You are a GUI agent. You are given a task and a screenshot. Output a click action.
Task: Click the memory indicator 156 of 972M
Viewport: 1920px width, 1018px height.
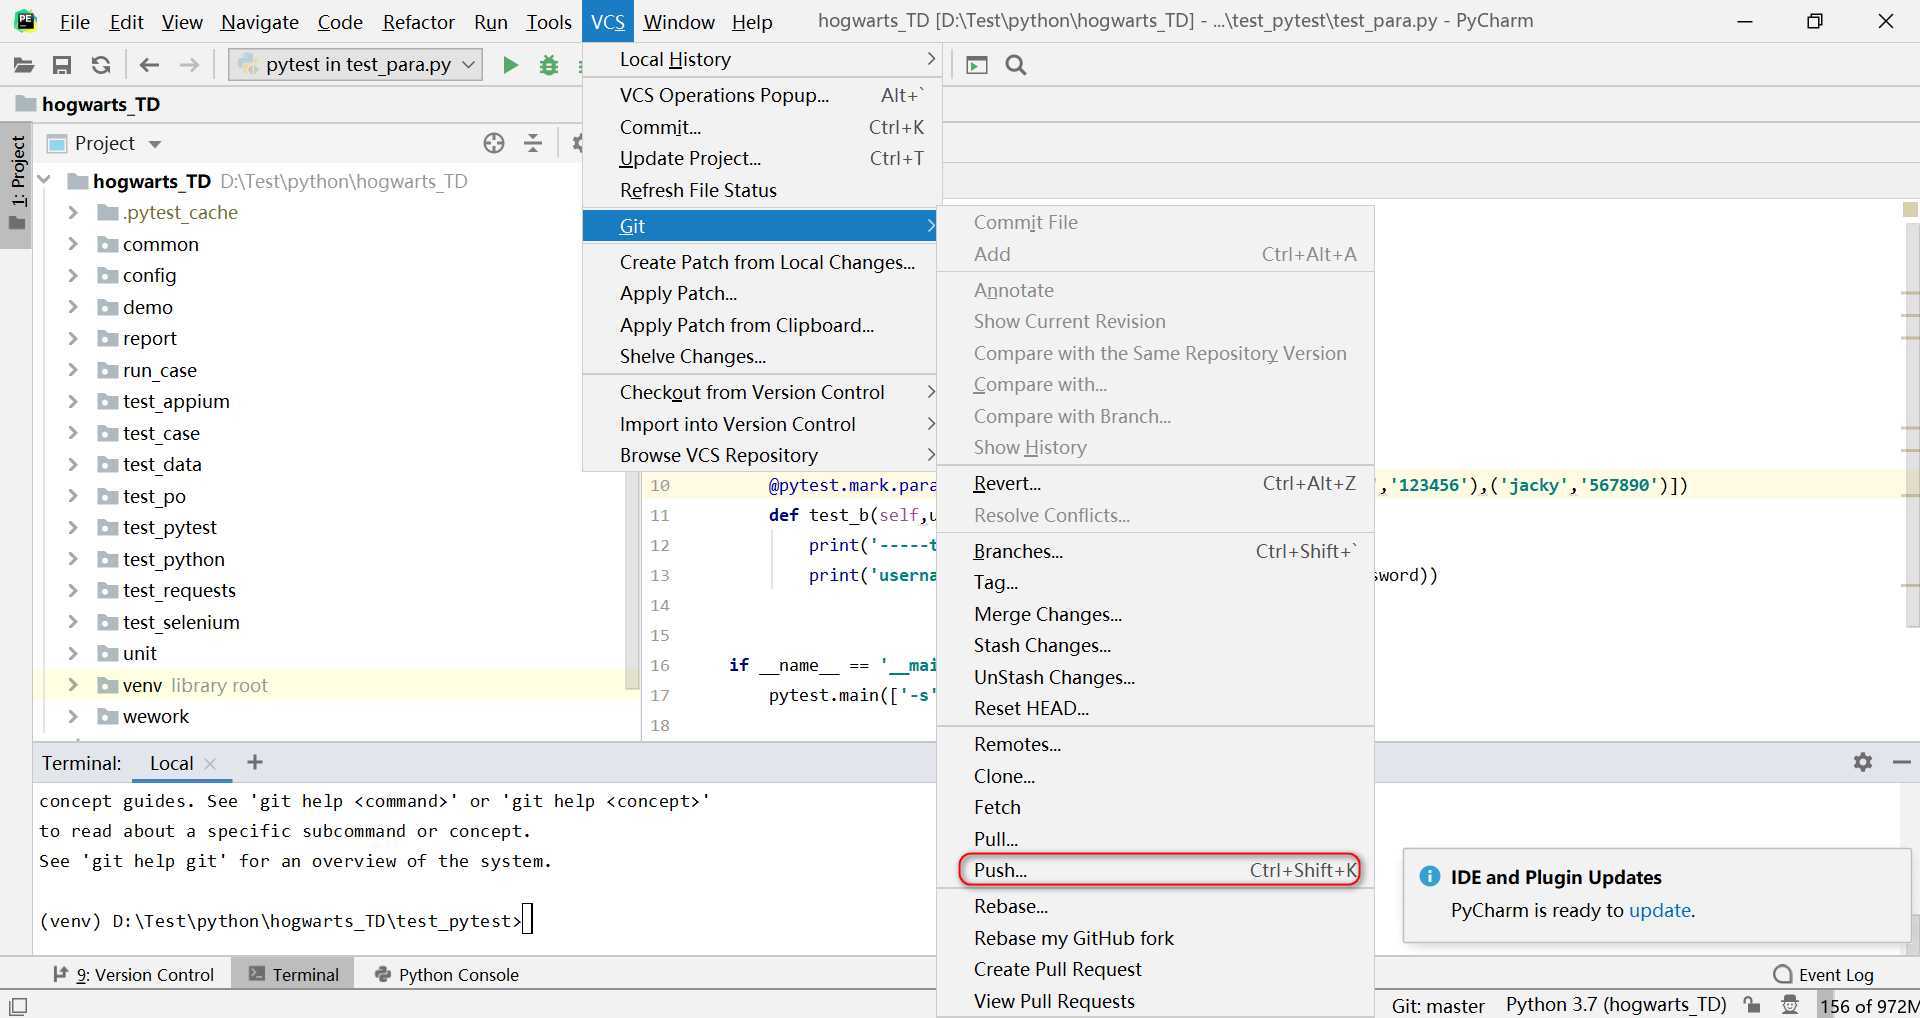click(x=1868, y=1005)
